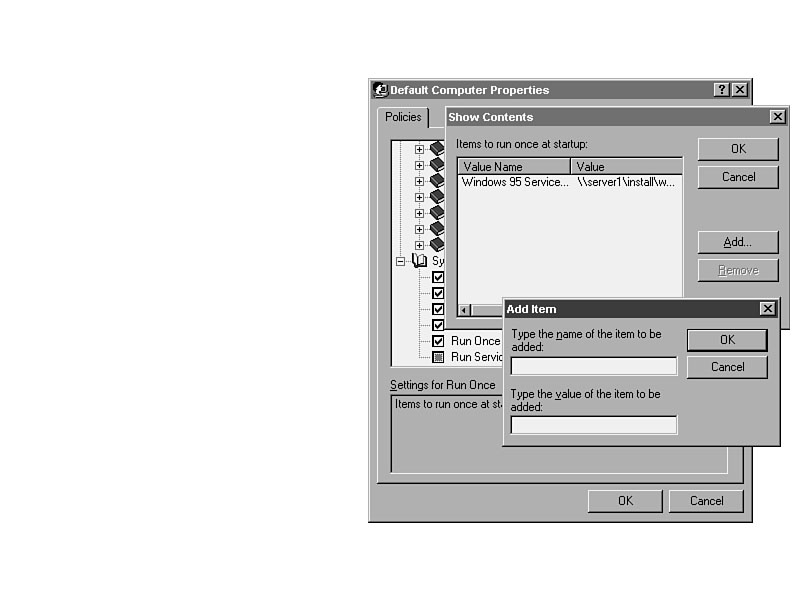Click the list's horizontal scrollbar left arrow

[464, 310]
